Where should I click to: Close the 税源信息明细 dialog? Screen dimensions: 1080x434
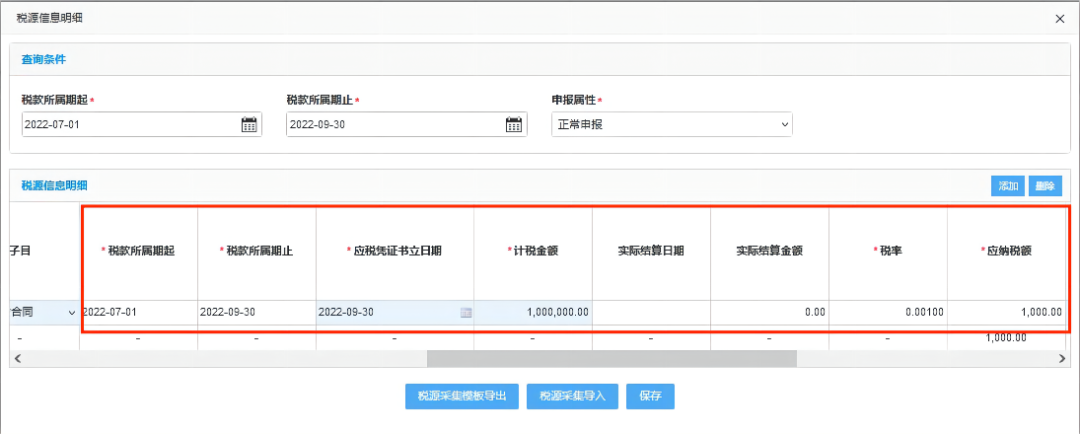(1060, 19)
